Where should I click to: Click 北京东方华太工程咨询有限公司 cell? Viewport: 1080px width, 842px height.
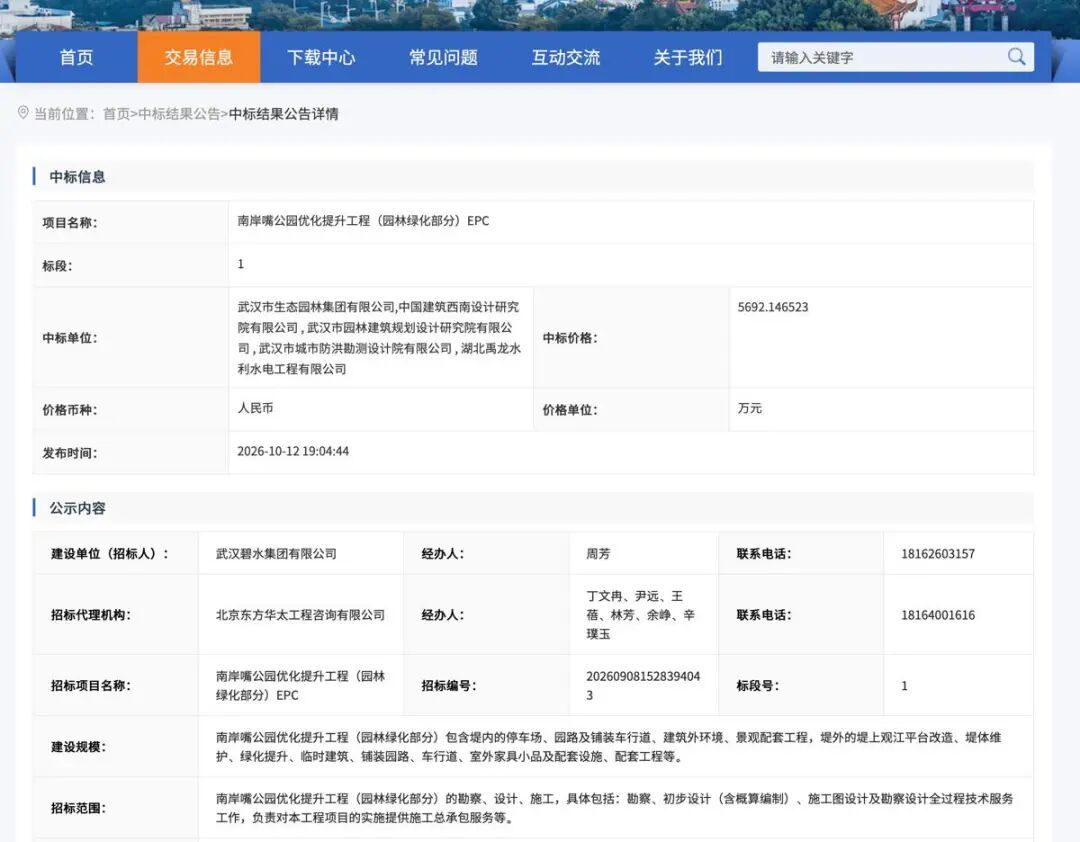(301, 615)
